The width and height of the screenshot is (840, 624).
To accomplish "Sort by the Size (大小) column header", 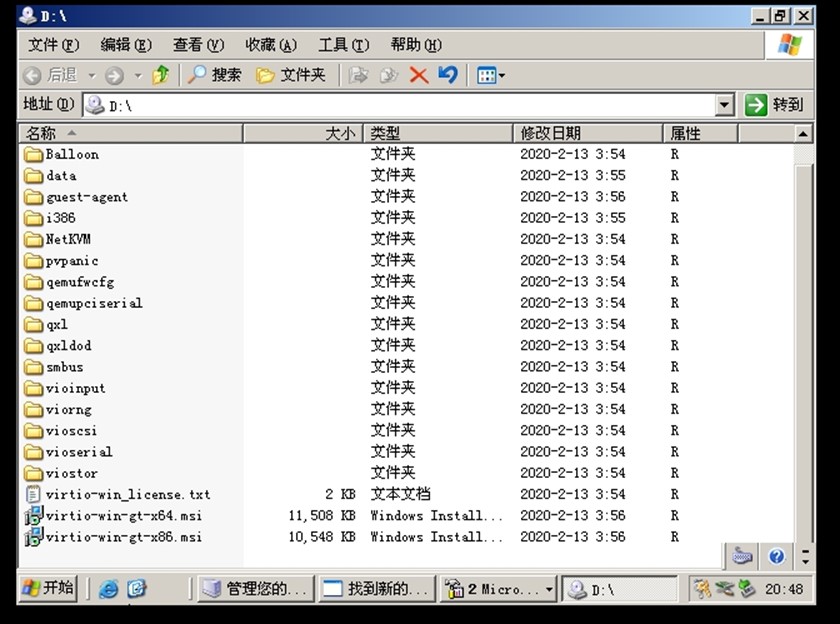I will (303, 133).
